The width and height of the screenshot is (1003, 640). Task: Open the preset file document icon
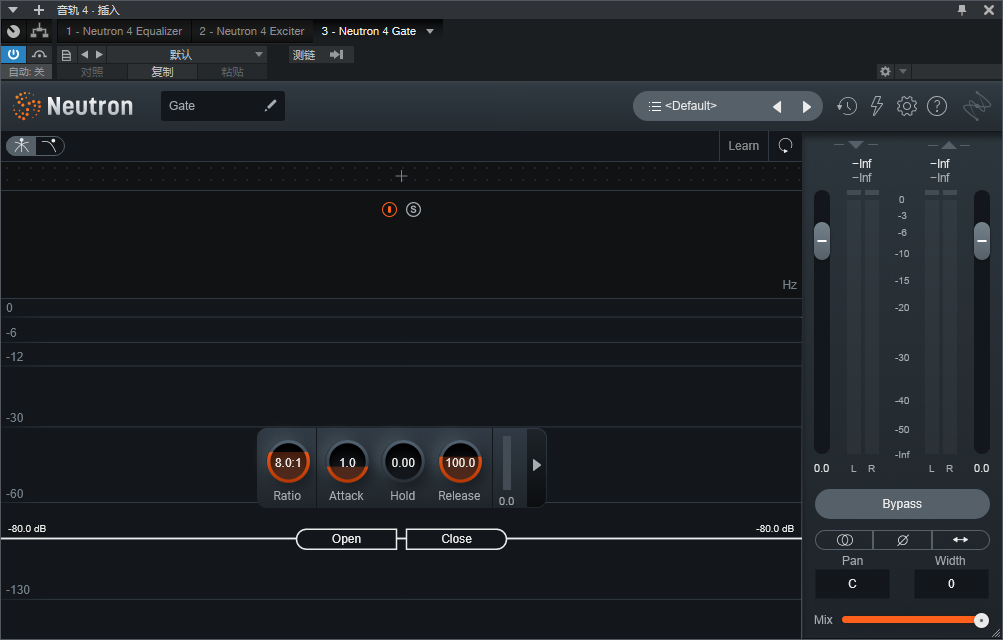(66, 55)
